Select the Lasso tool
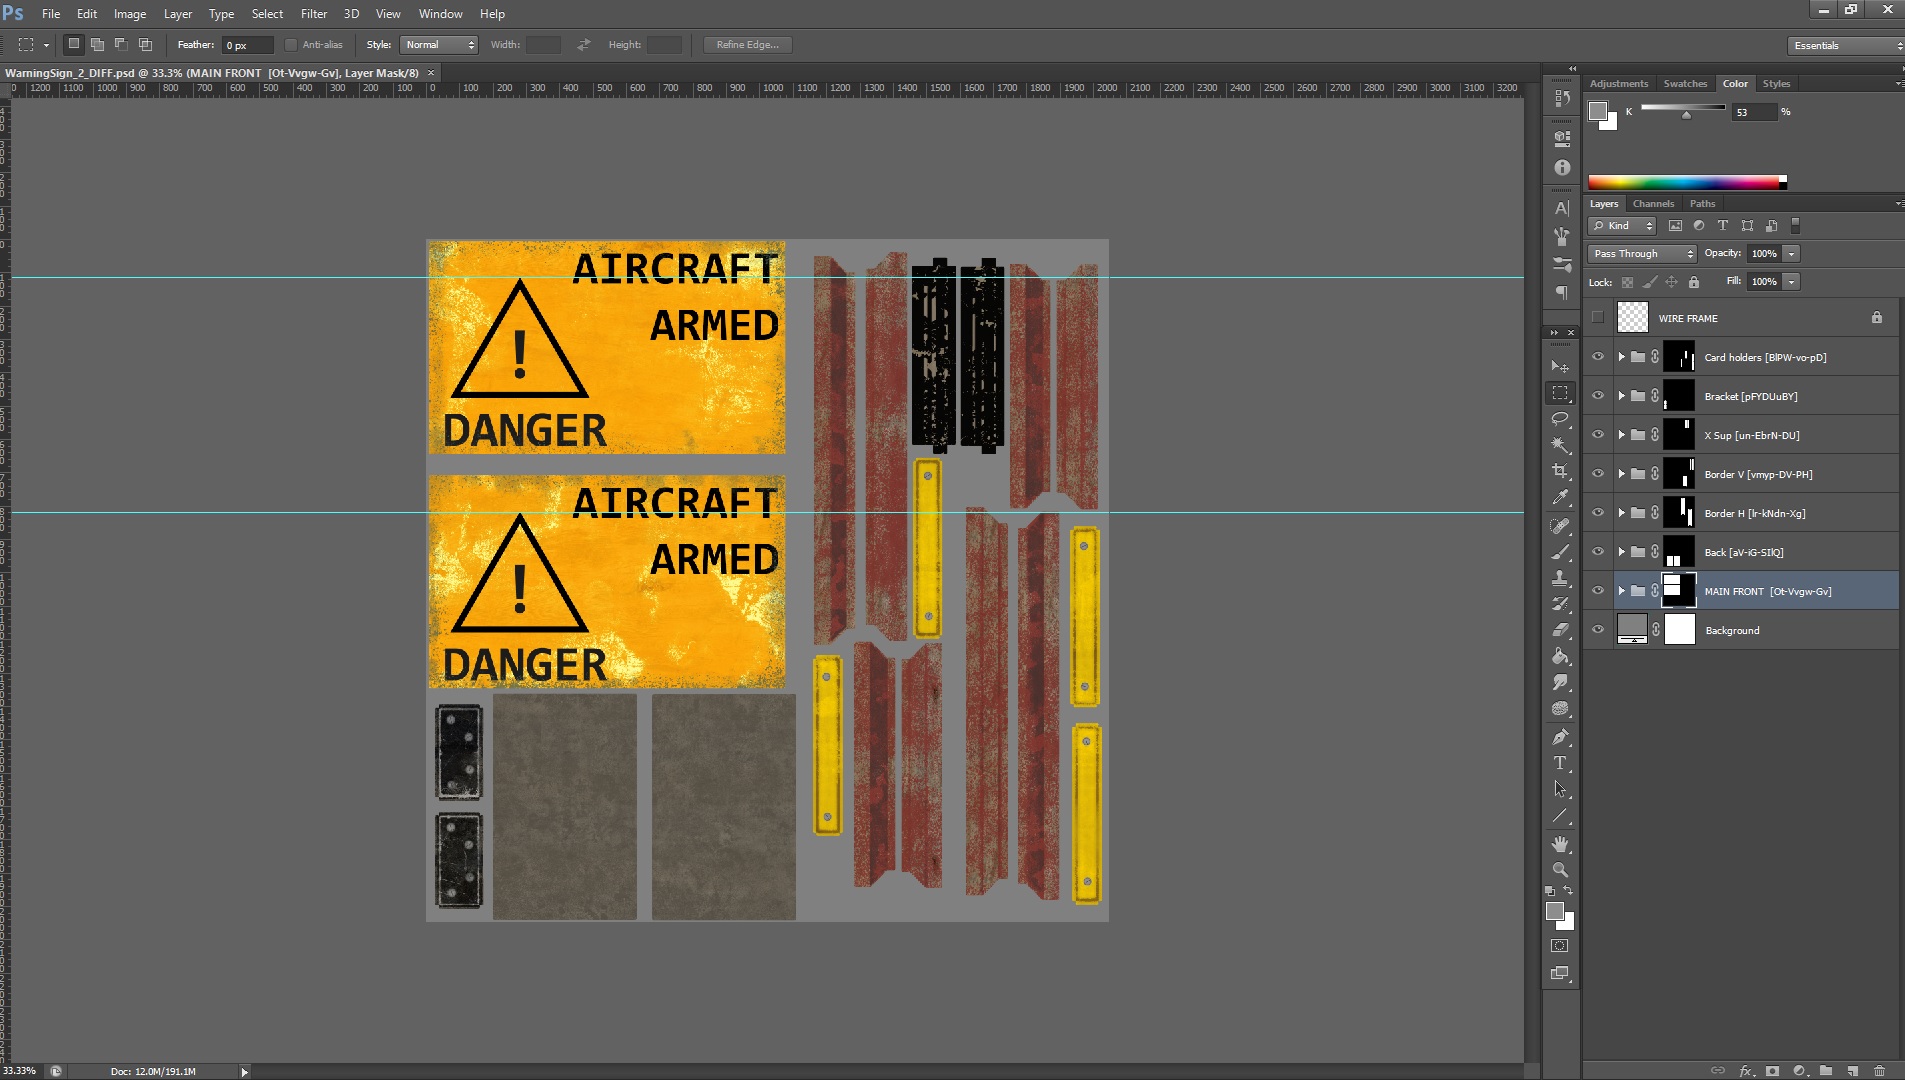 pos(1560,419)
